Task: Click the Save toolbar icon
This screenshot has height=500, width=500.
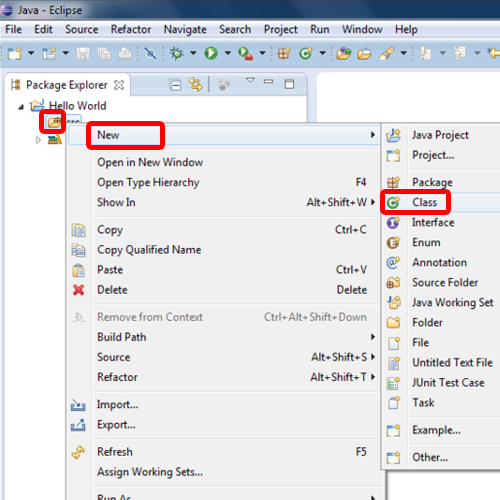Action: click(x=83, y=53)
